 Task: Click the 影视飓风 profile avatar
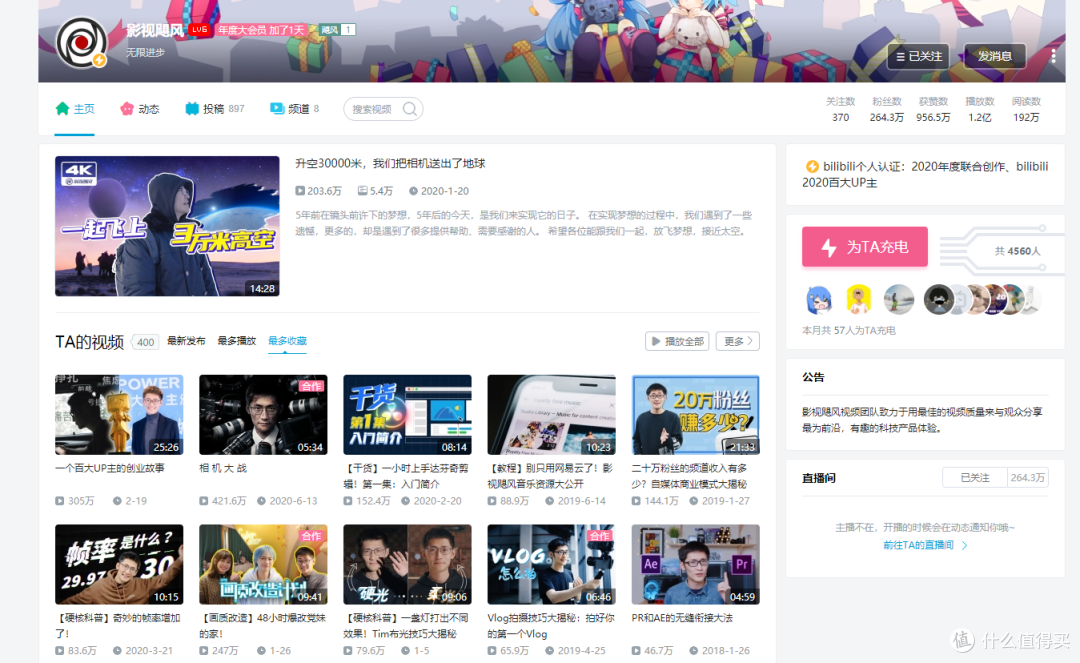(x=81, y=43)
